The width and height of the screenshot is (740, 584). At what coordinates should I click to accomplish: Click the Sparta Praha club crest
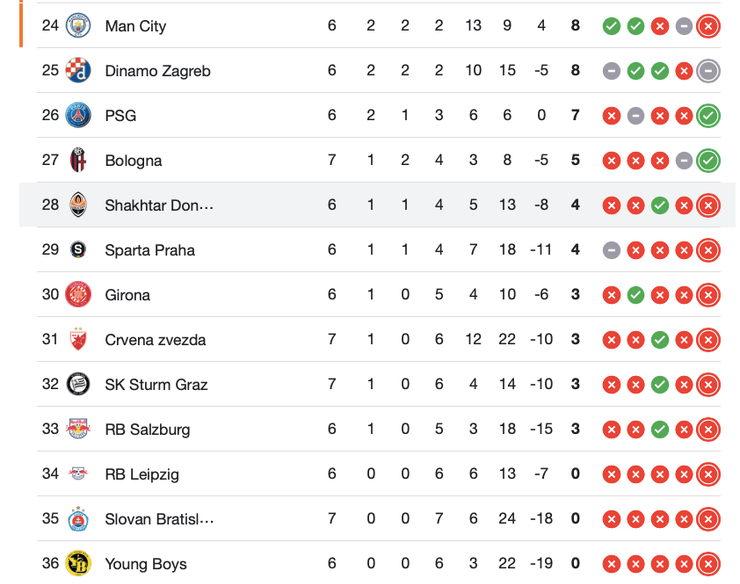(x=78, y=250)
